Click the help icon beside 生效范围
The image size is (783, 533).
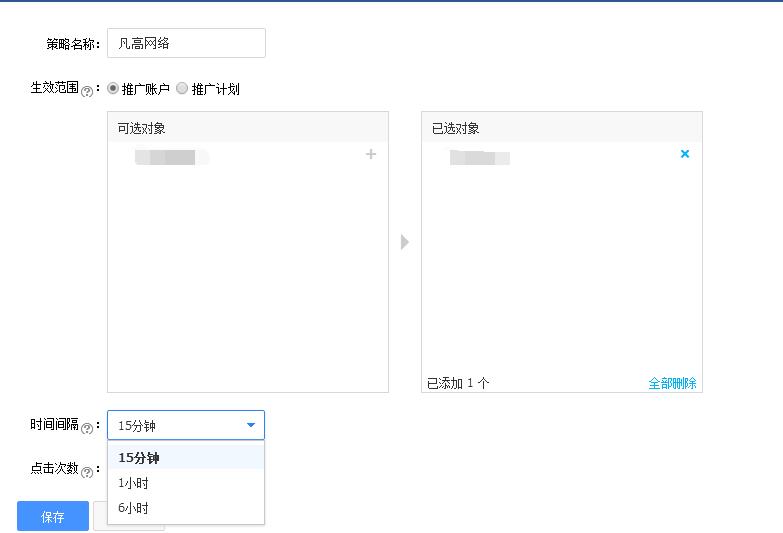(87, 91)
